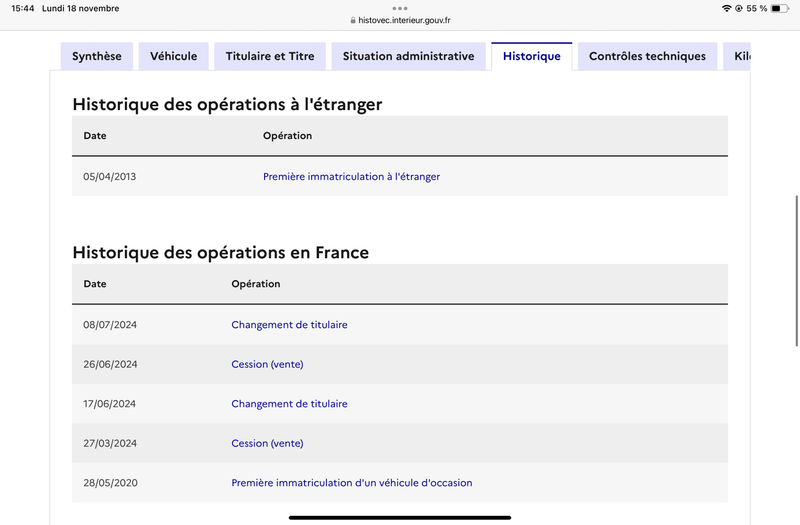This screenshot has width=800, height=525.
Task: Open Première immatriculation d'un véhicule d'occasion link
Action: coord(352,483)
